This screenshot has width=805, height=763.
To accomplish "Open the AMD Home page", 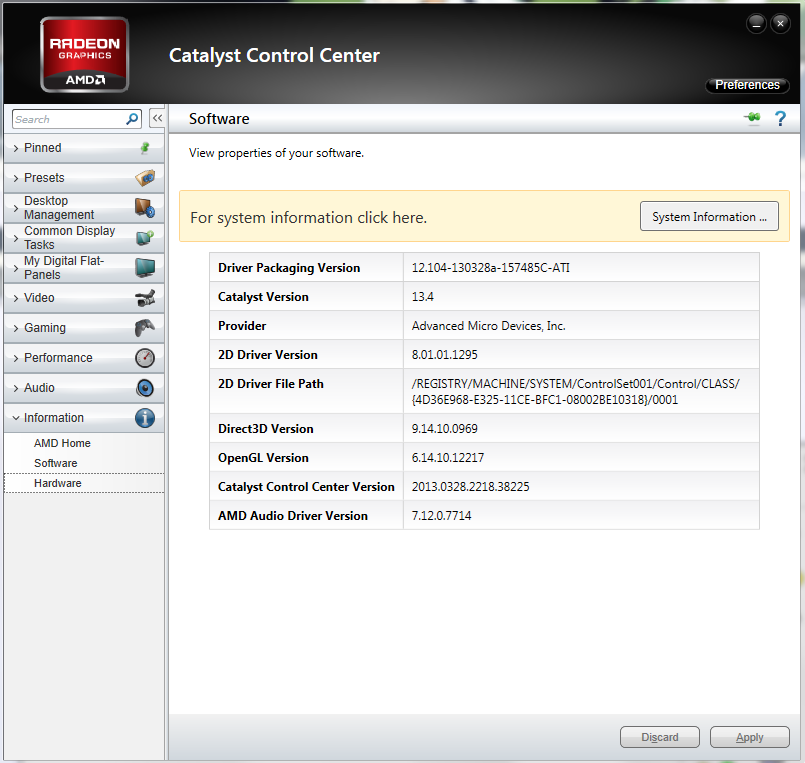I will point(62,443).
